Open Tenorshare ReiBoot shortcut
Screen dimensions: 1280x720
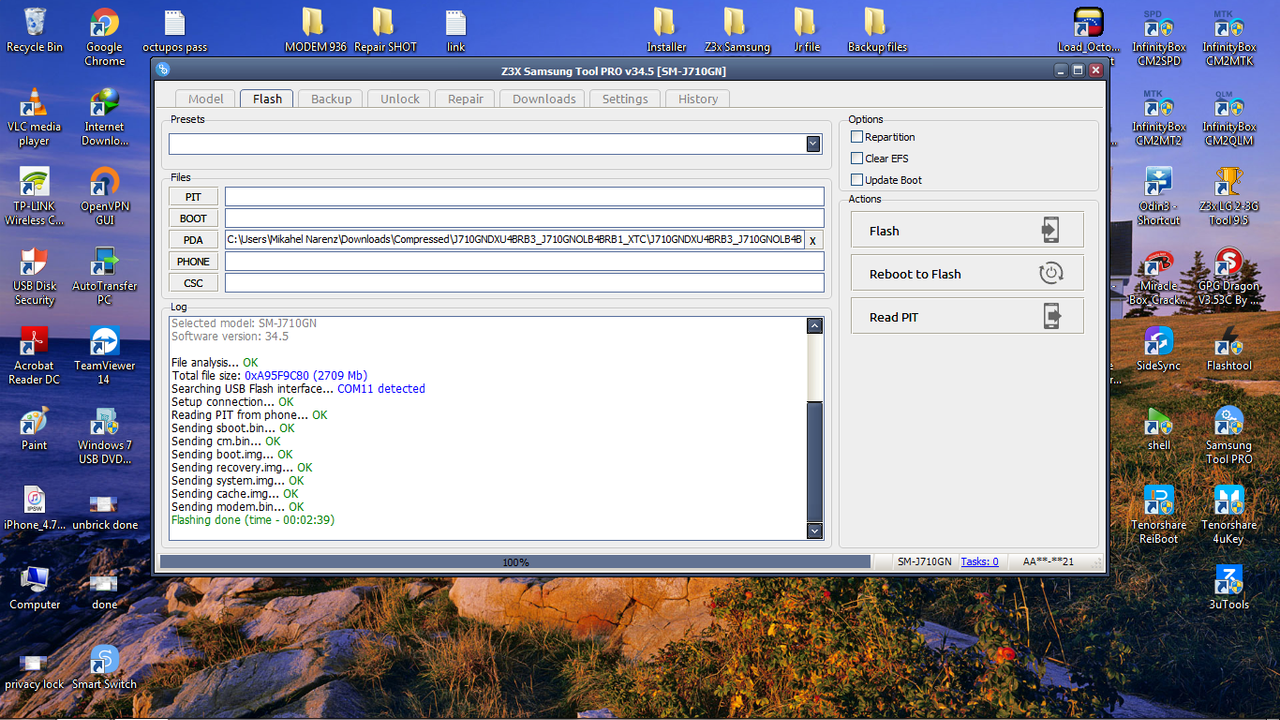(x=1158, y=515)
